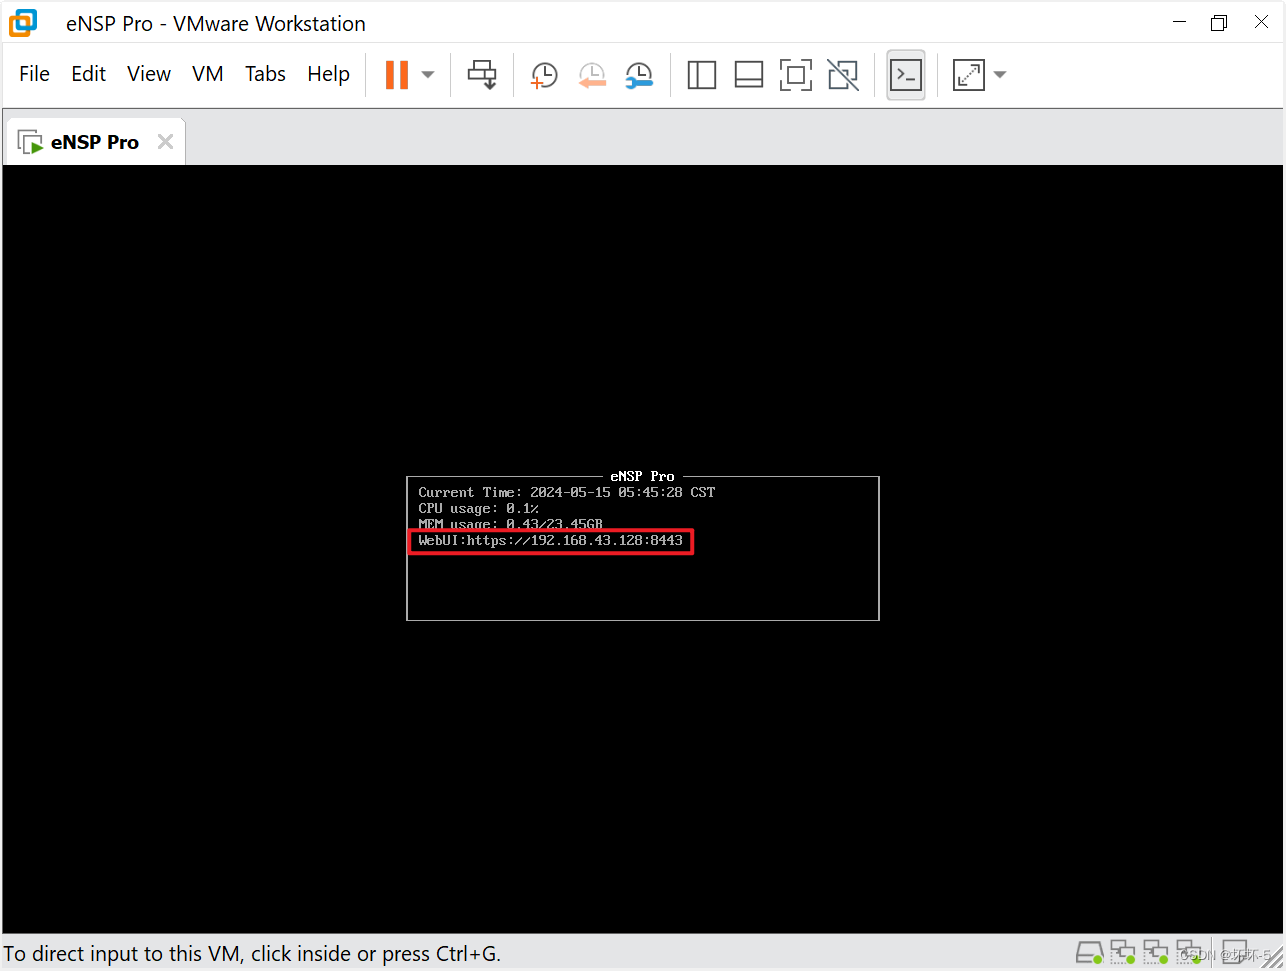
Task: Take a snapshot of the VM
Action: 543,74
